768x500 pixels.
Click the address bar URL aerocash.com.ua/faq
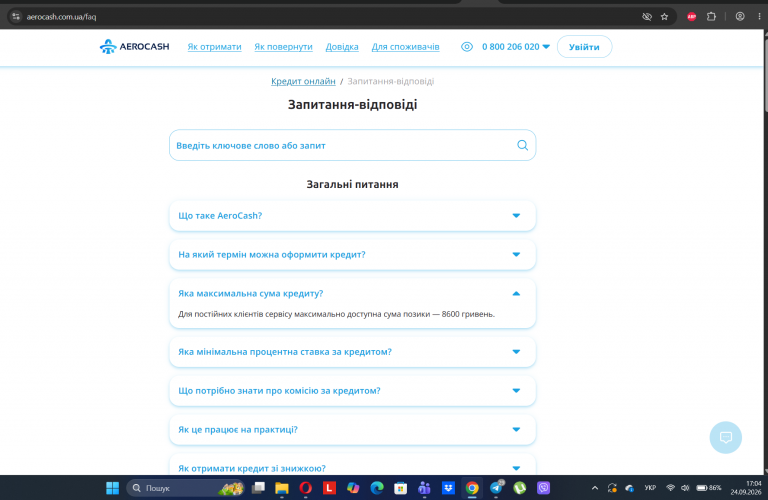pos(61,17)
